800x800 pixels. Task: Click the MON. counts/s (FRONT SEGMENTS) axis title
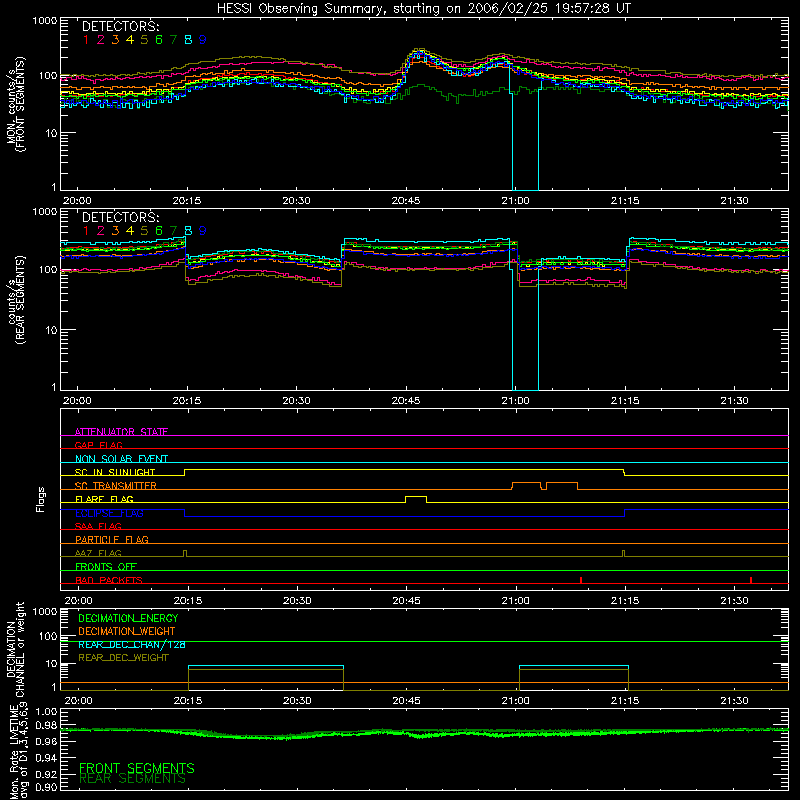point(16,104)
